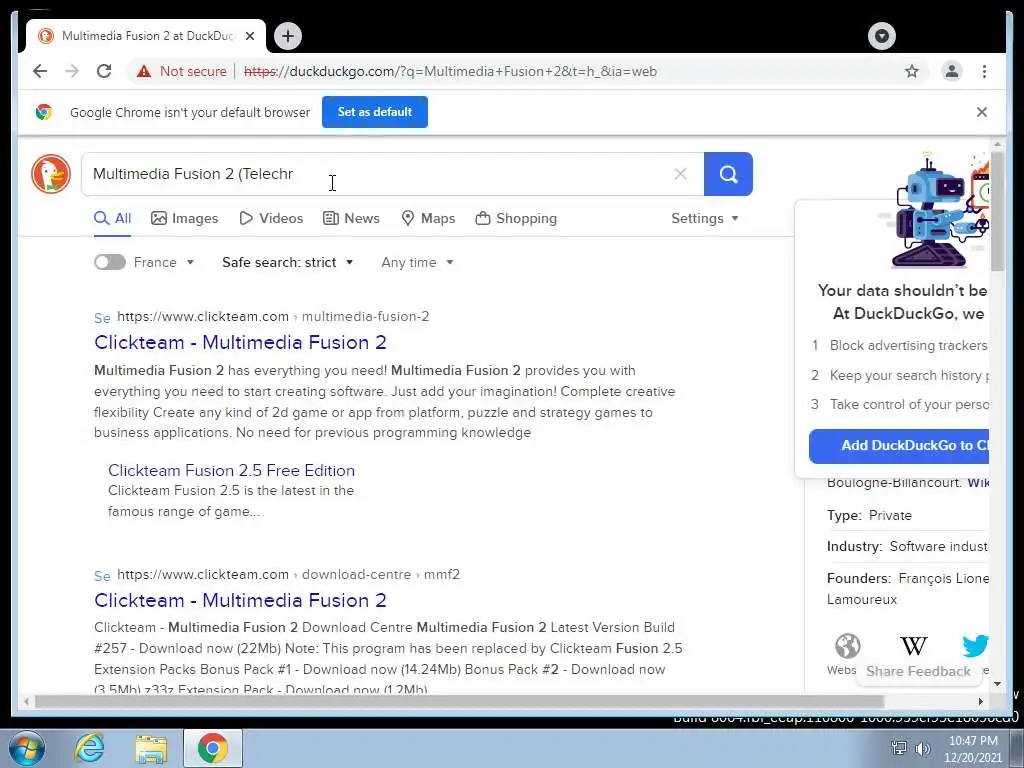
Task: Click the scroll-right arrow of horizontal scrollbar
Action: click(980, 701)
